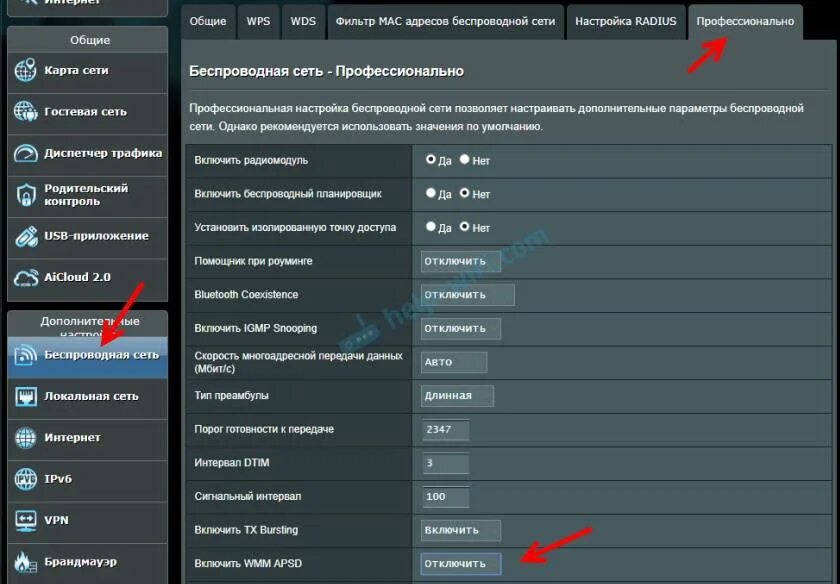840x584 pixels.
Task: Switch to the WDS tab
Action: [303, 22]
